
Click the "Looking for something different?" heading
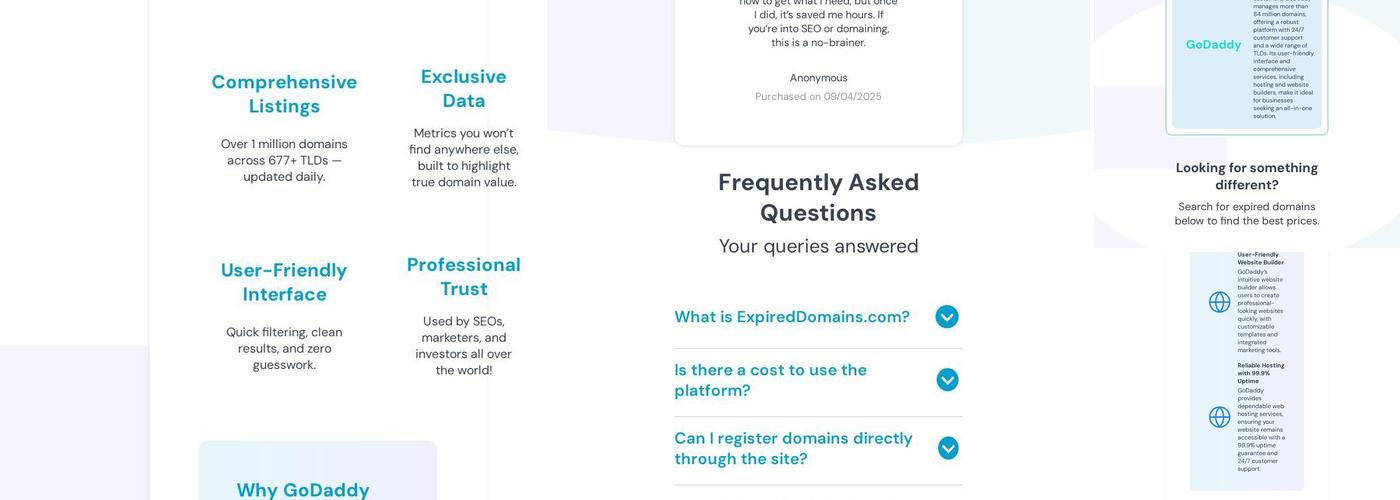(x=1246, y=176)
